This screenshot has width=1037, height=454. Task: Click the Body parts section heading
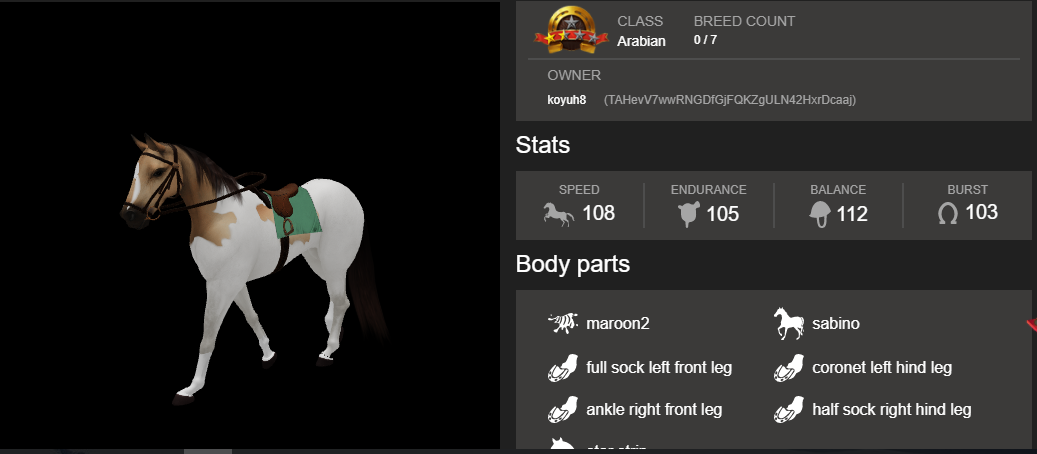(x=573, y=264)
